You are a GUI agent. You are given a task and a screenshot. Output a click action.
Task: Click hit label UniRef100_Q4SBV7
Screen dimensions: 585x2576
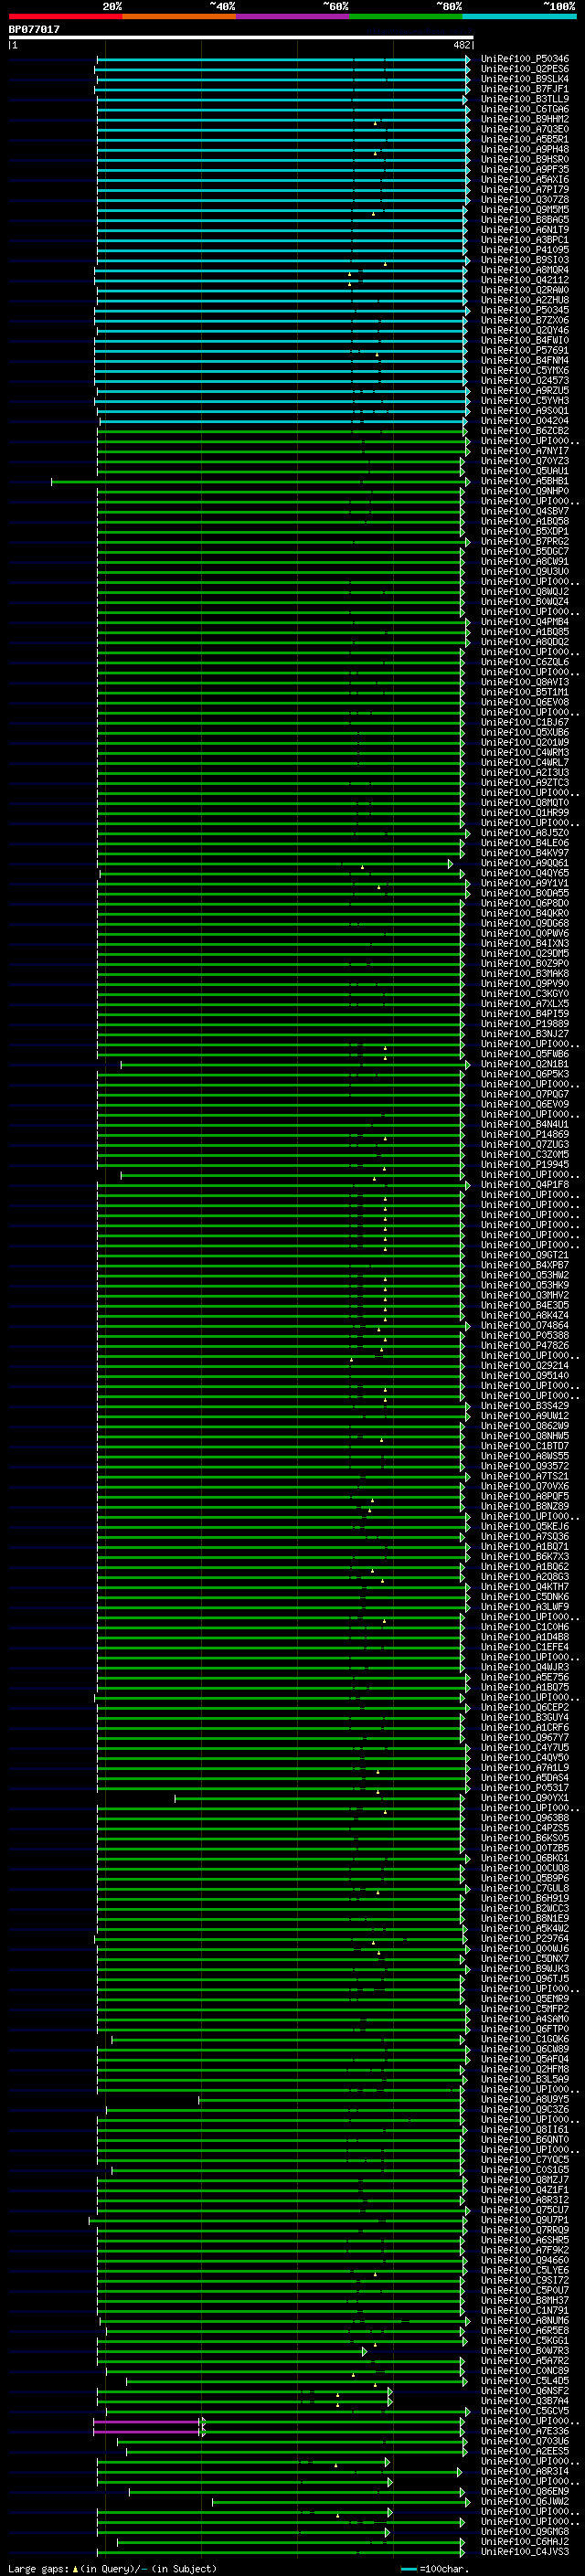coord(525,511)
